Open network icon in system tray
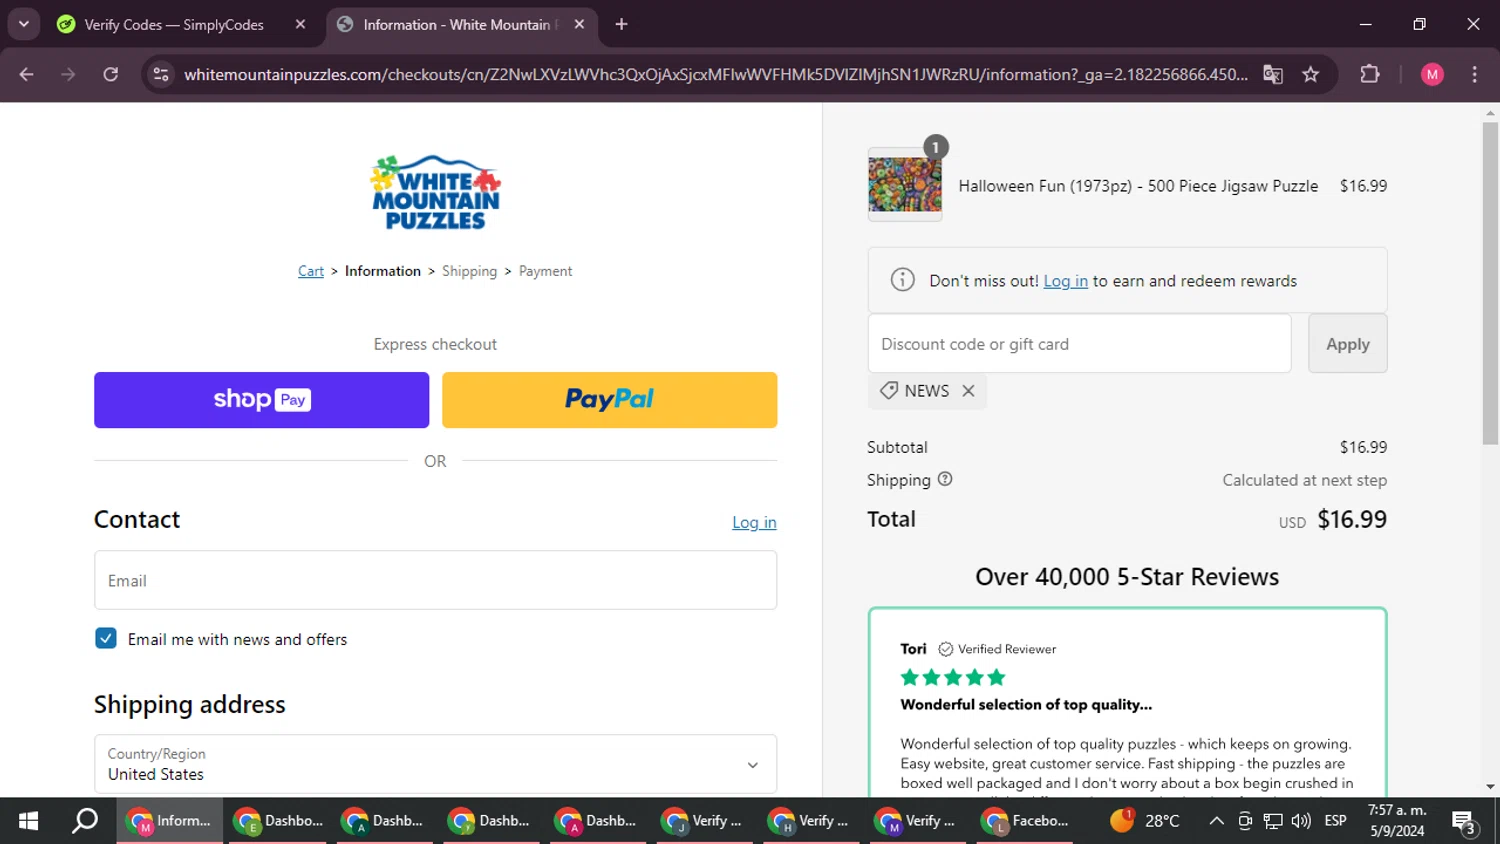 tap(1273, 821)
